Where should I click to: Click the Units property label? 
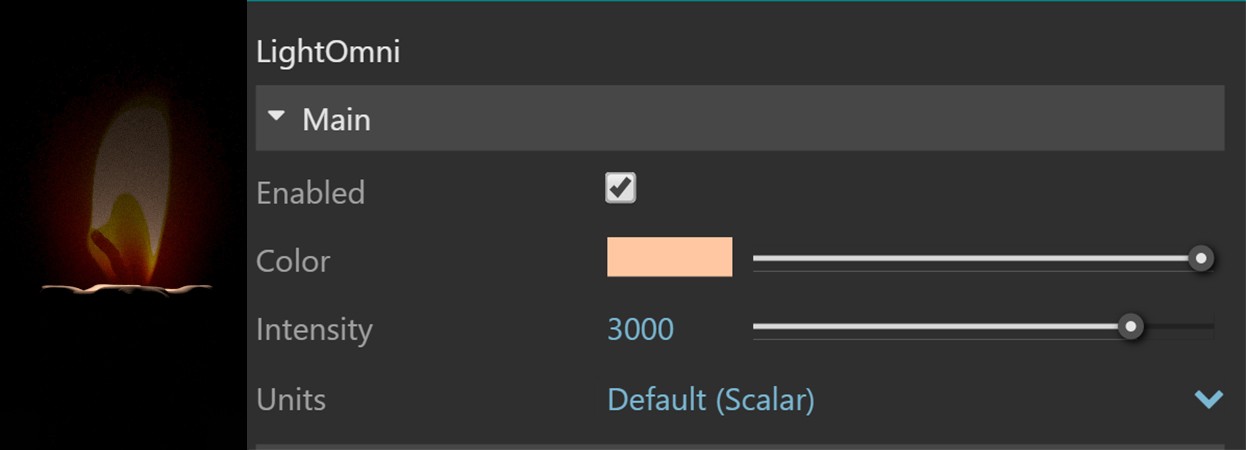pyautogui.click(x=291, y=400)
